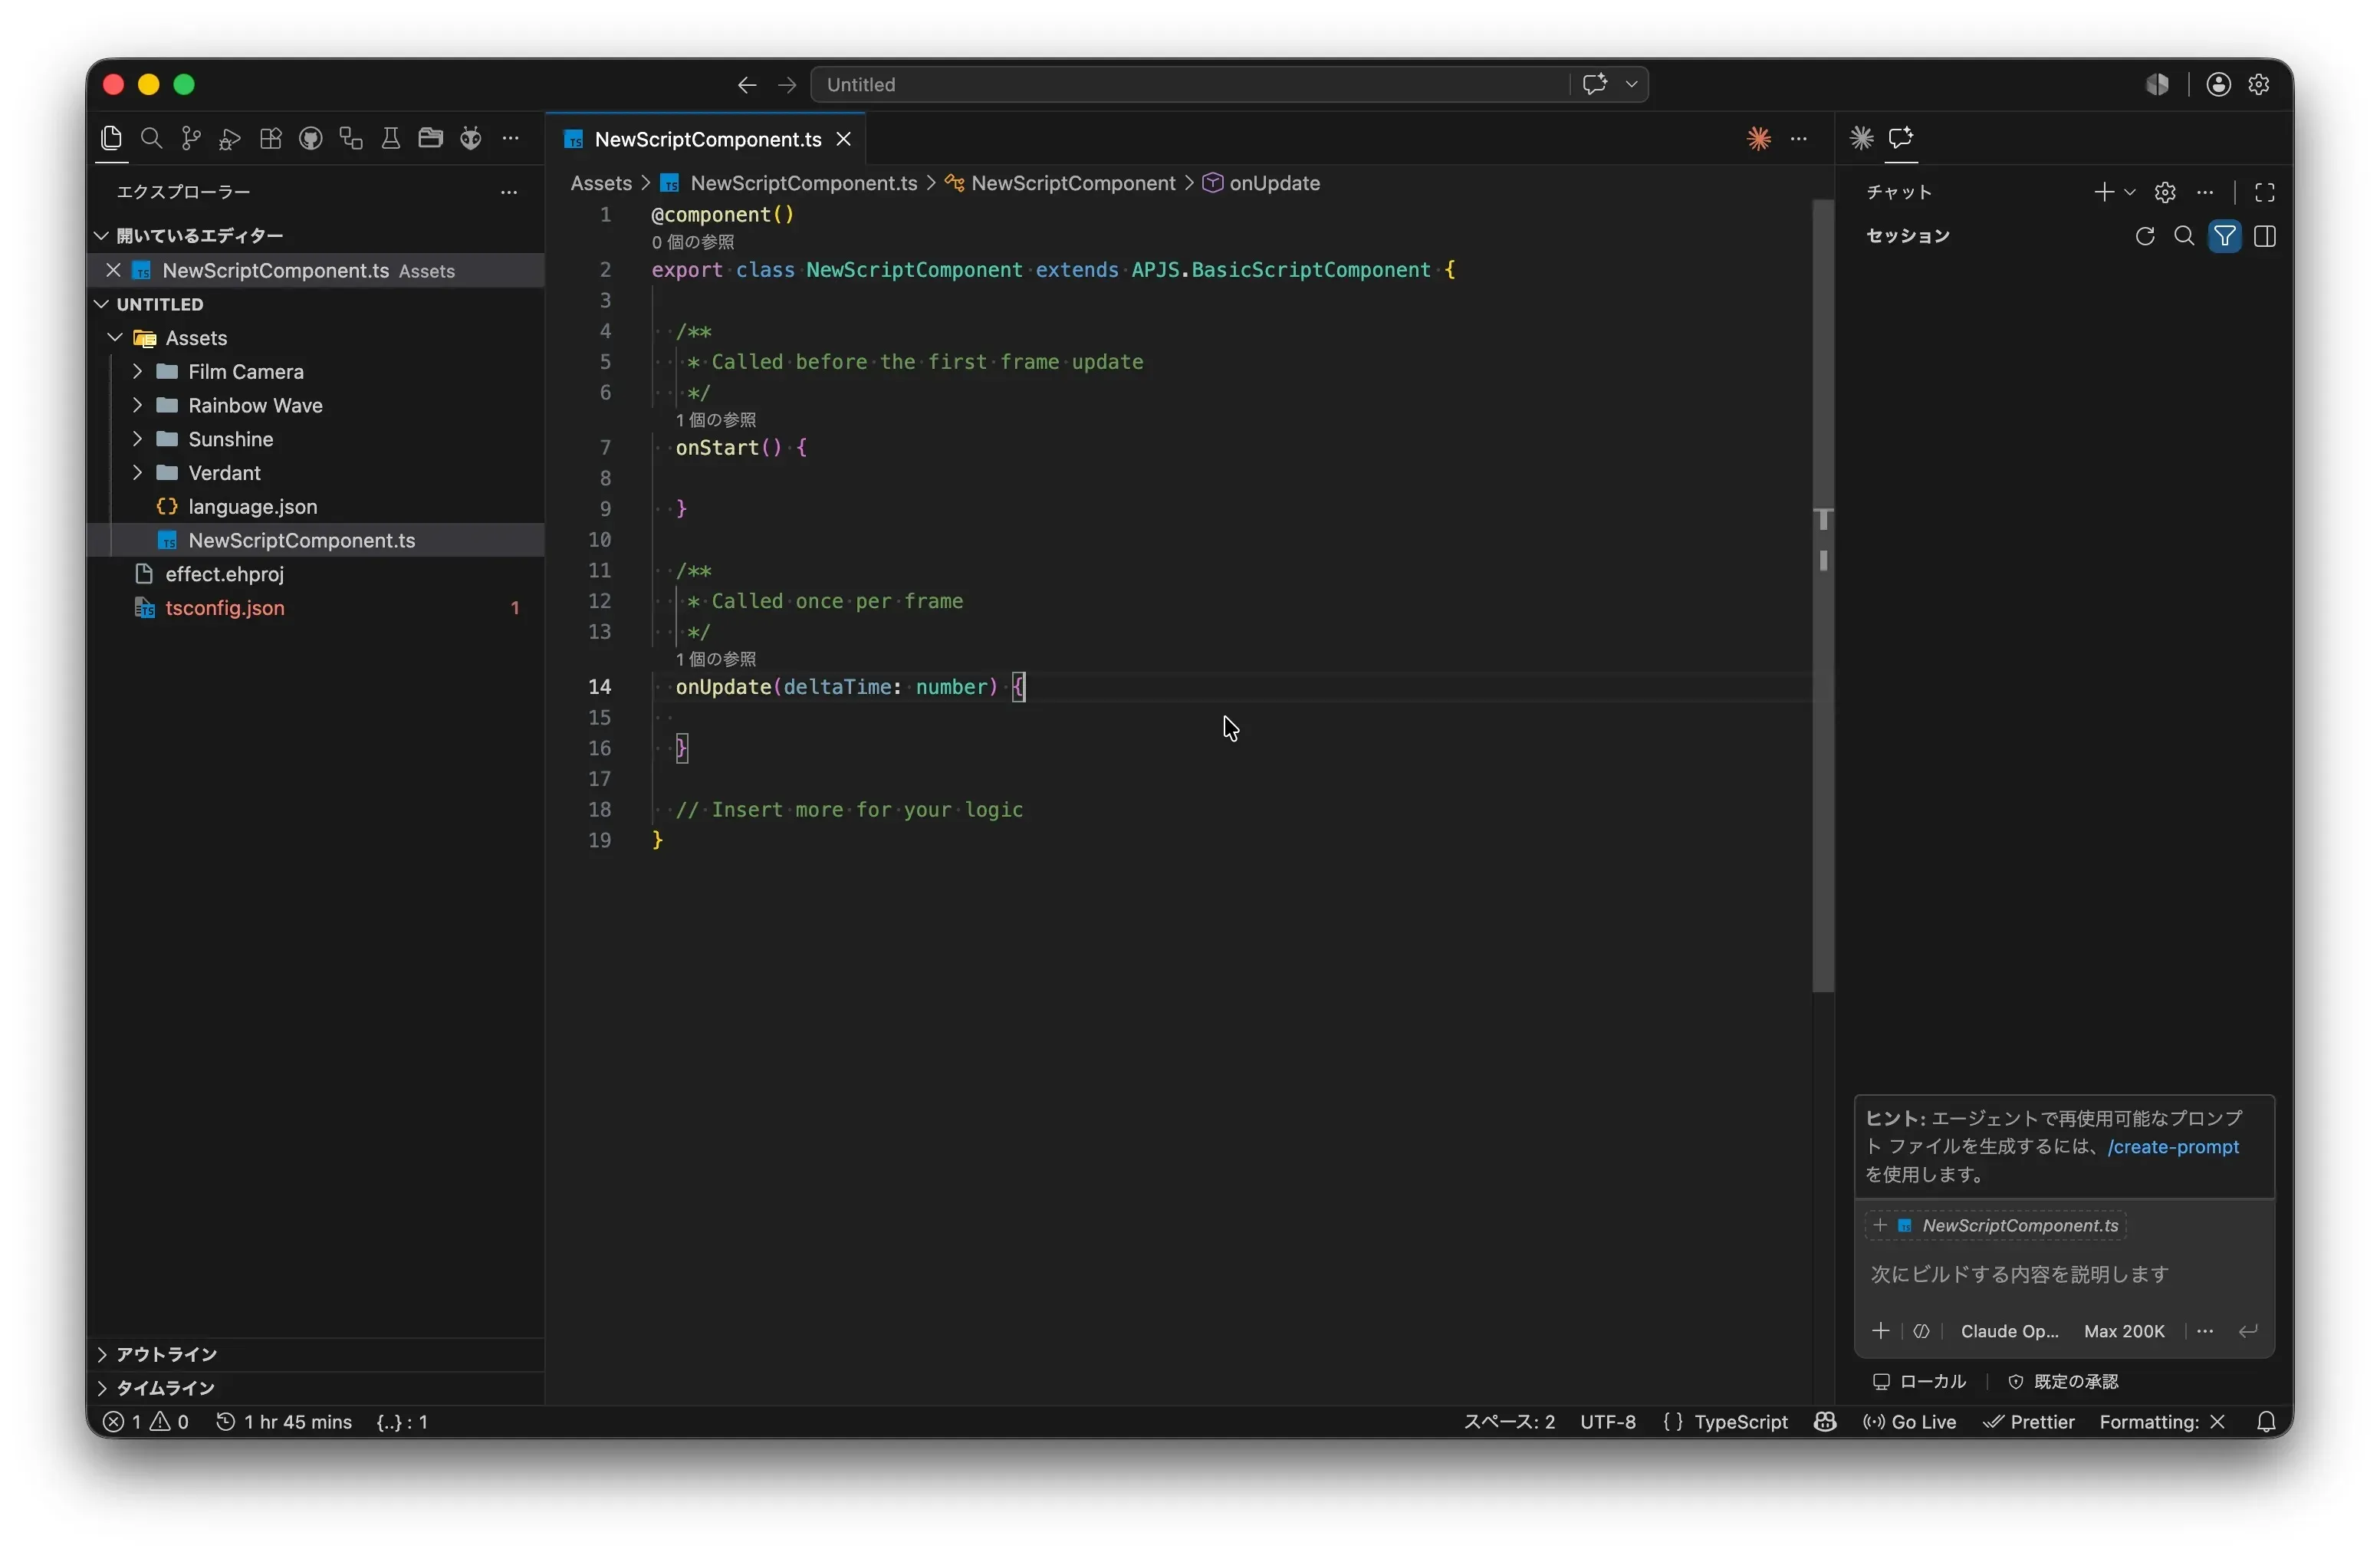The width and height of the screenshot is (2380, 1552).
Task: Toggle the sessions filter
Action: (x=2225, y=236)
